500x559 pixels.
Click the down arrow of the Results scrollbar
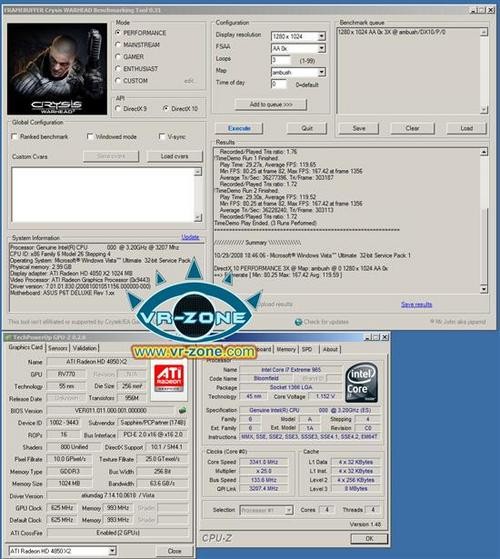pos(484,289)
